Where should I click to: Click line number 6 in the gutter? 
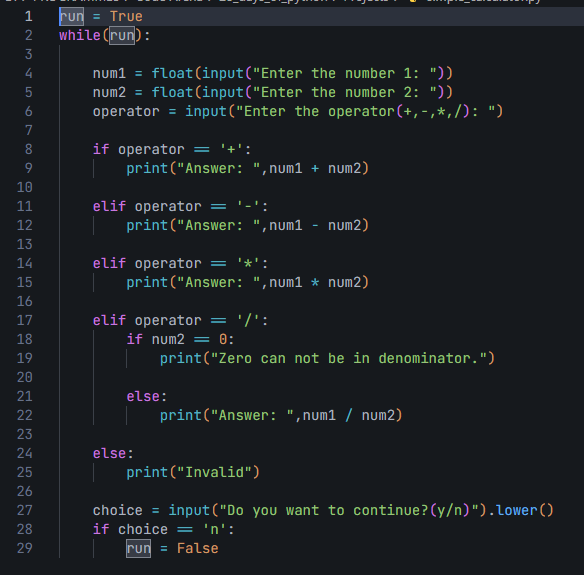click(28, 111)
